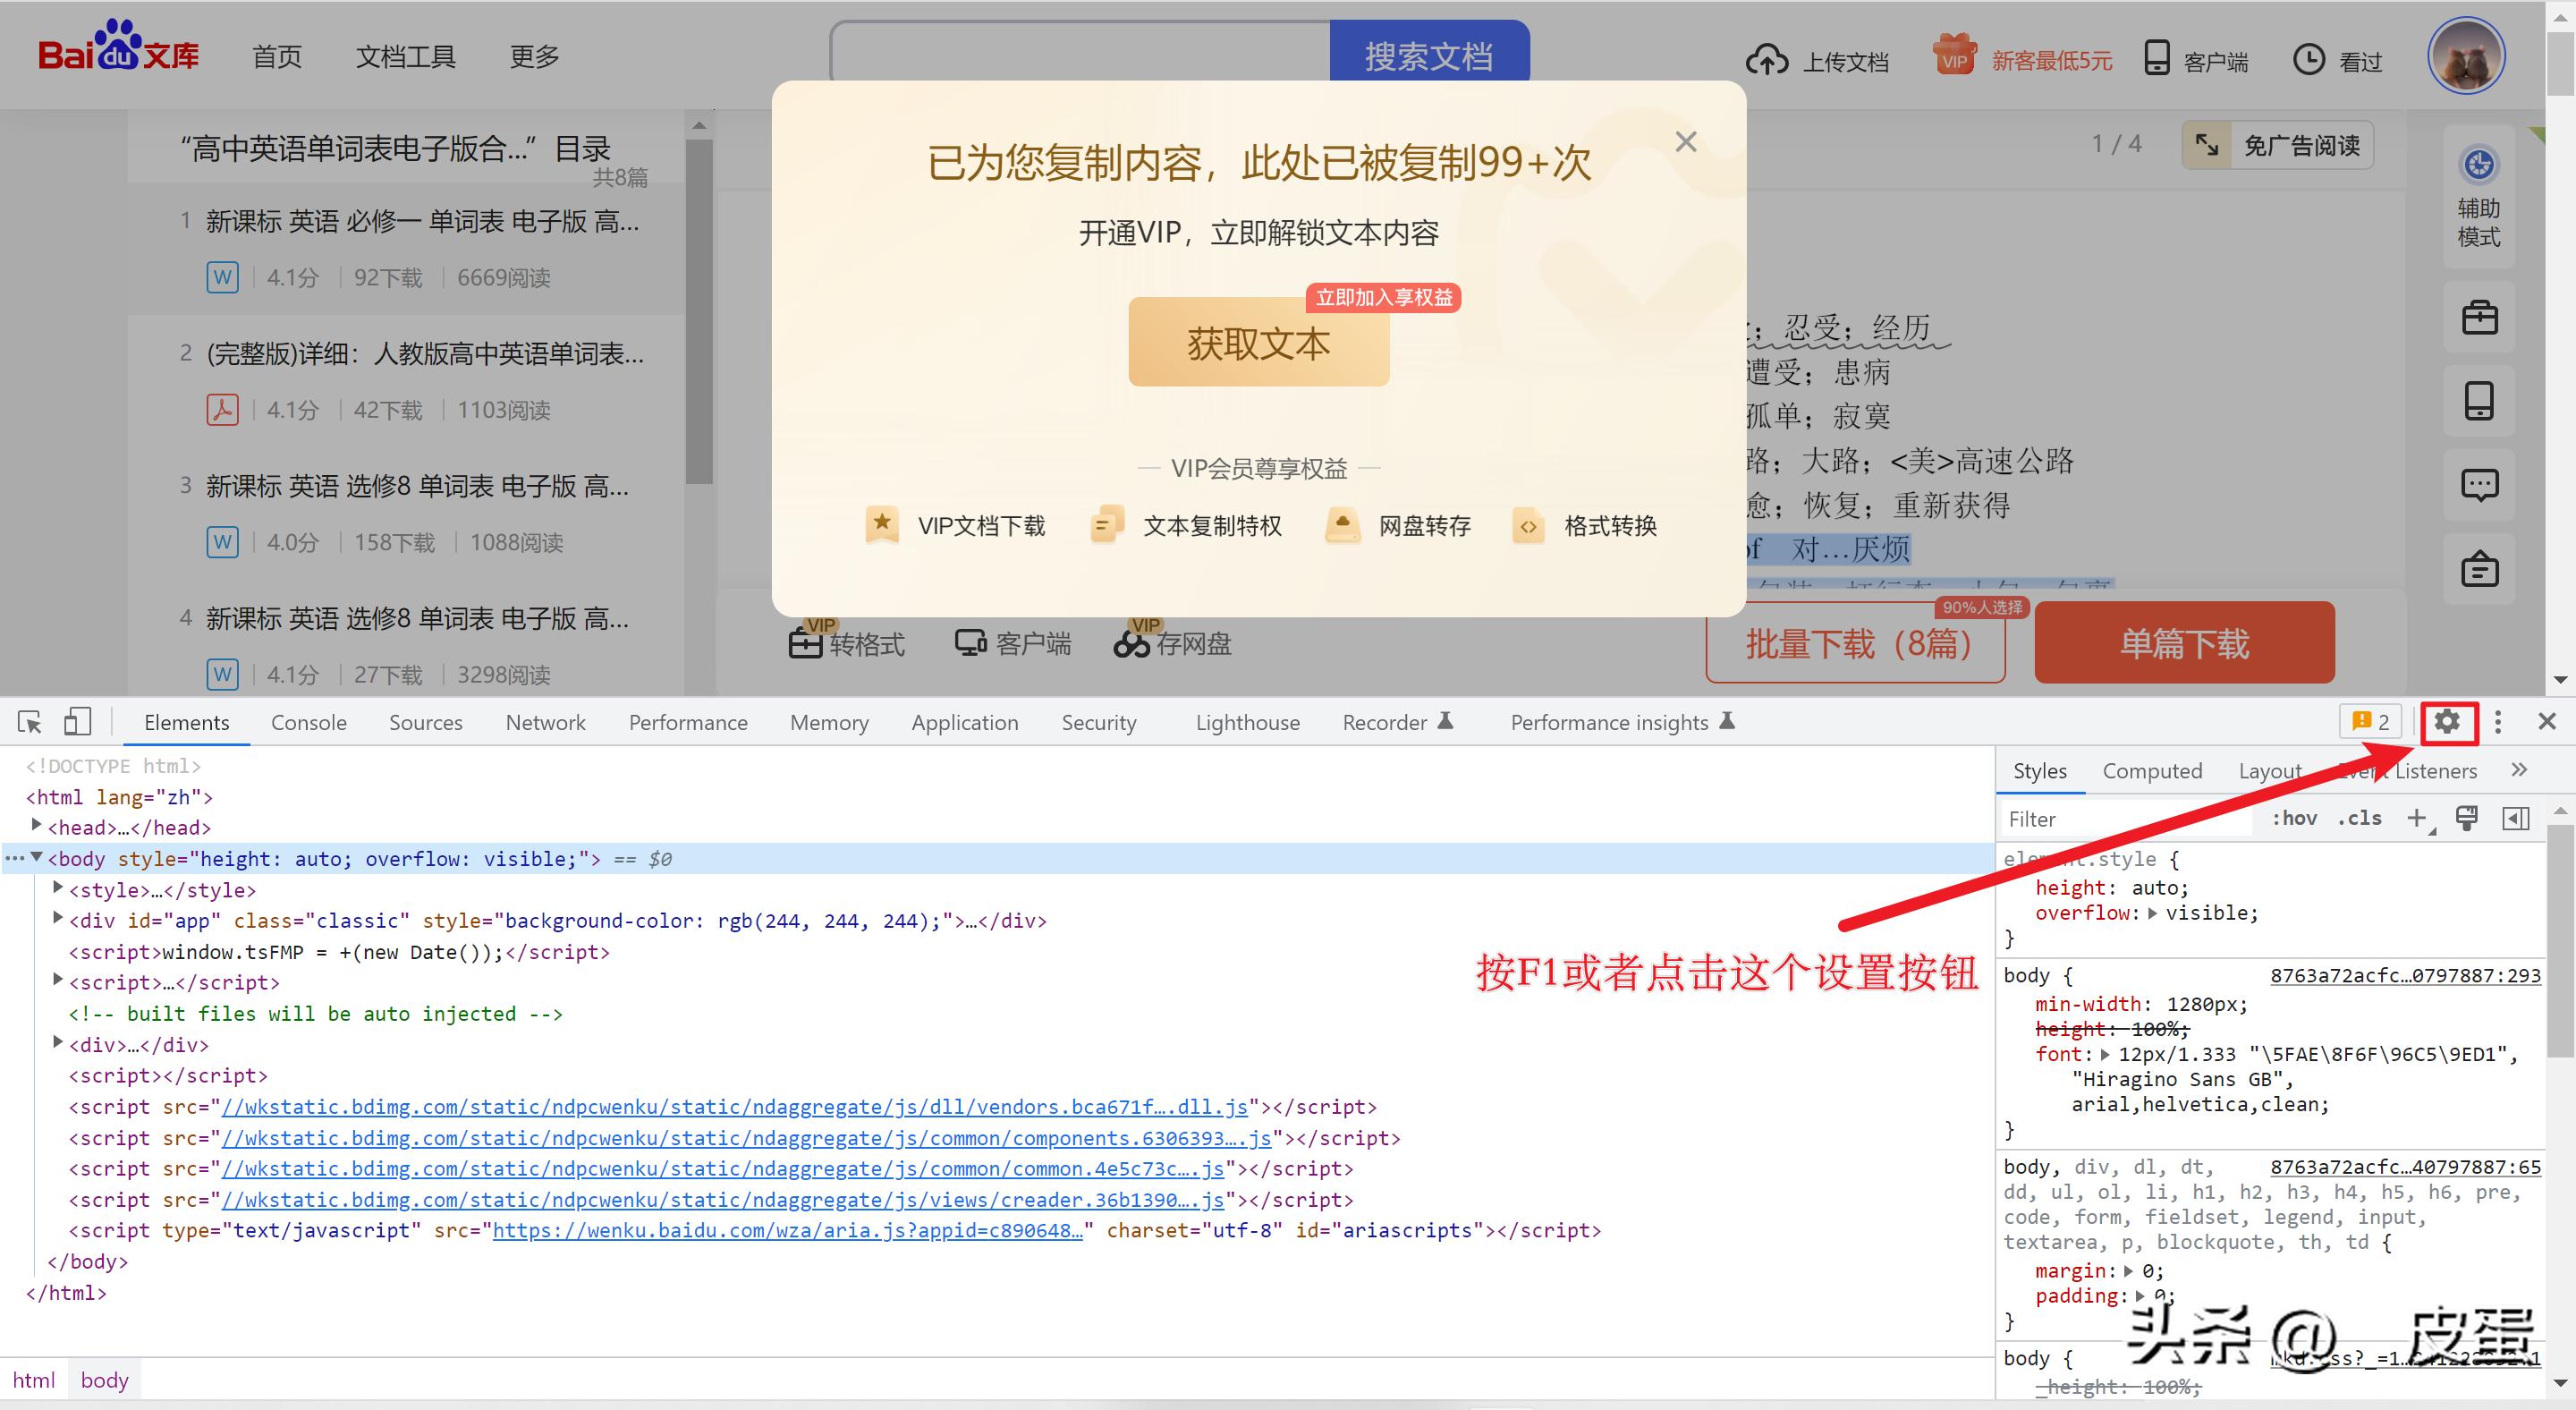This screenshot has height=1410, width=2576.
Task: Select the inspect element tool in DevTools
Action: 27,721
